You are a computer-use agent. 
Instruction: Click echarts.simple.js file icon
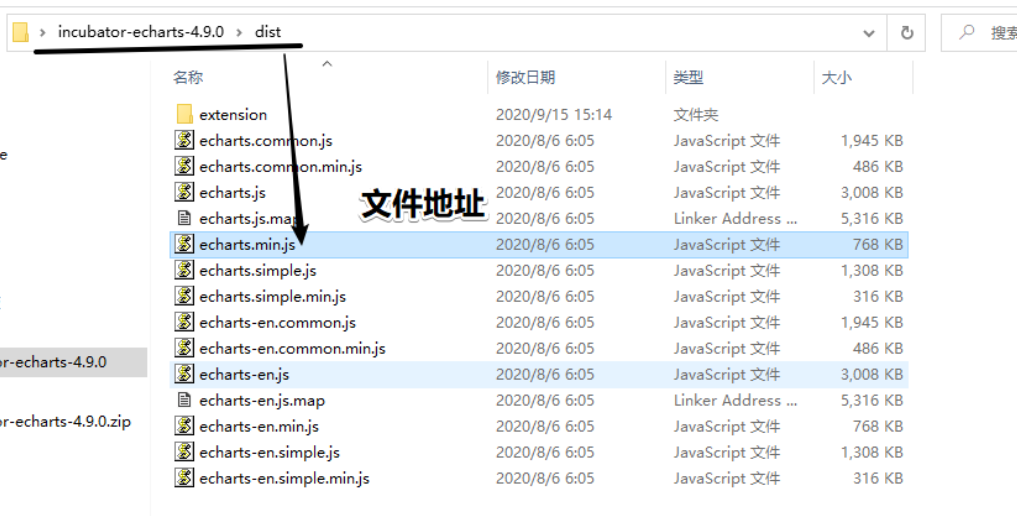pos(184,270)
